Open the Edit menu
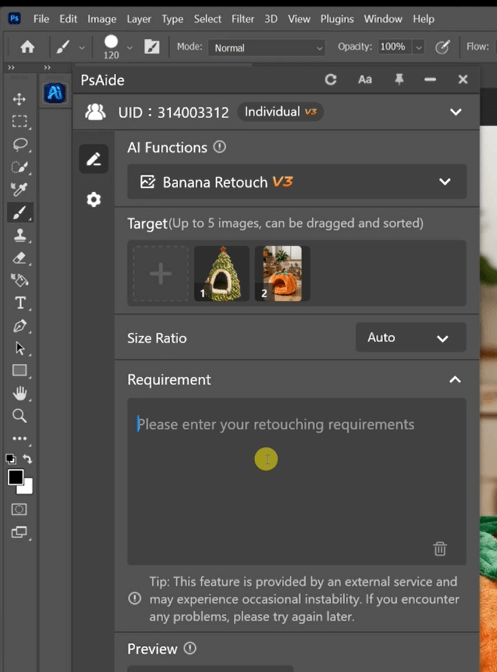 (x=68, y=19)
